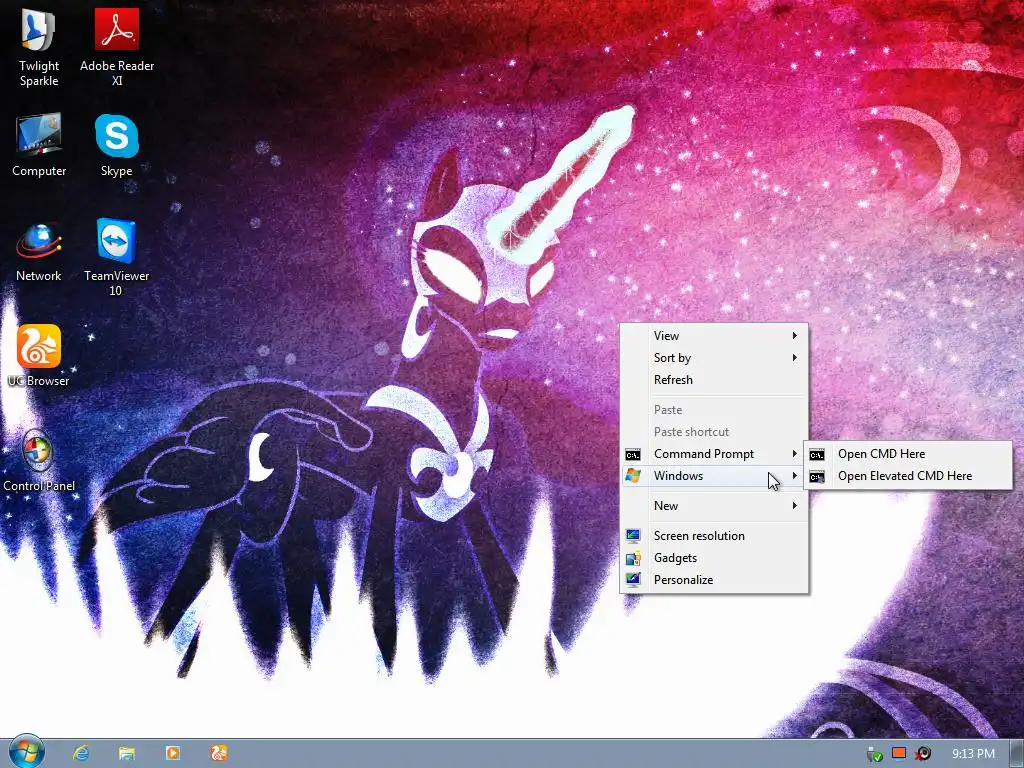The image size is (1024, 768).
Task: Open the New submenu
Action: [714, 506]
